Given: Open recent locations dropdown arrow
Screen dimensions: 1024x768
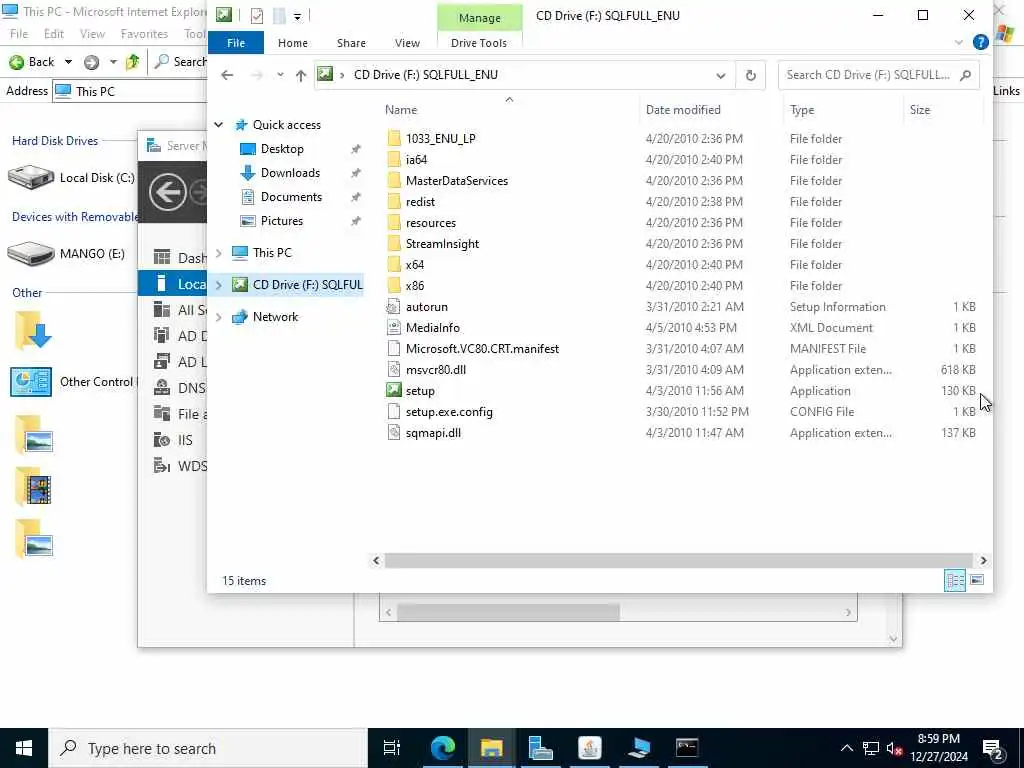Looking at the screenshot, I should (x=280, y=75).
